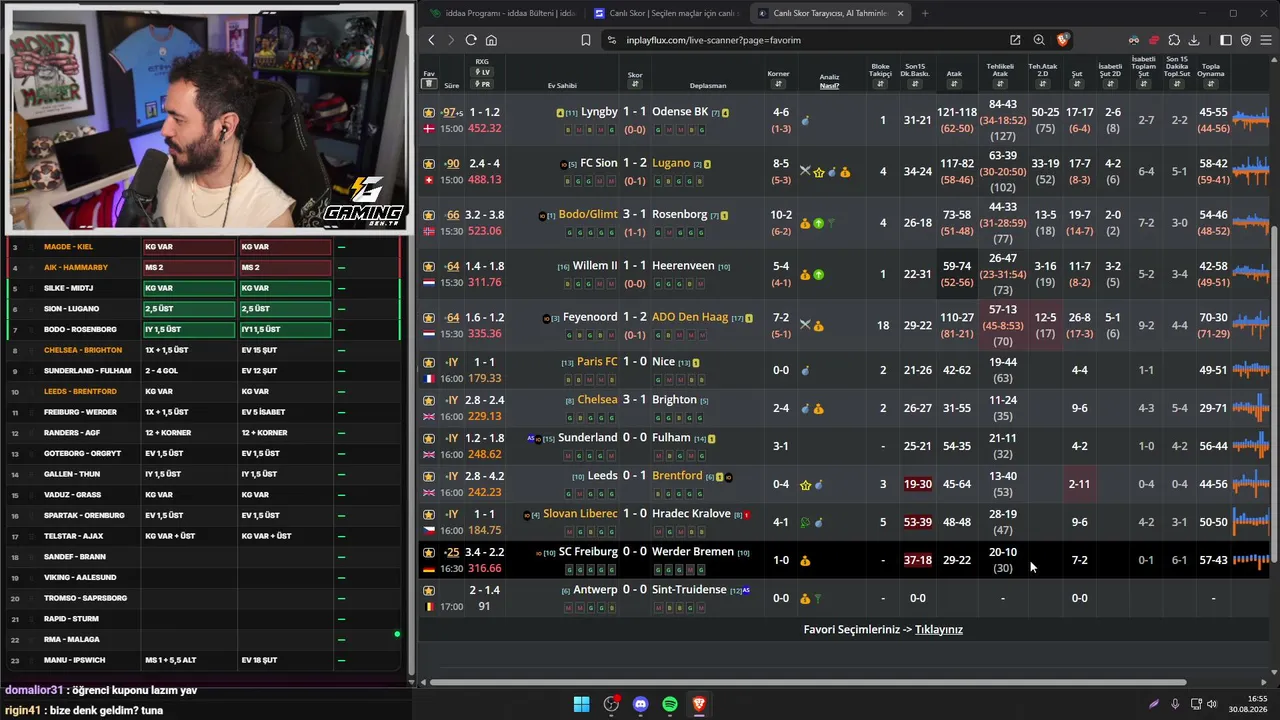Click green ball icon in Slovan Liberec row

point(805,522)
